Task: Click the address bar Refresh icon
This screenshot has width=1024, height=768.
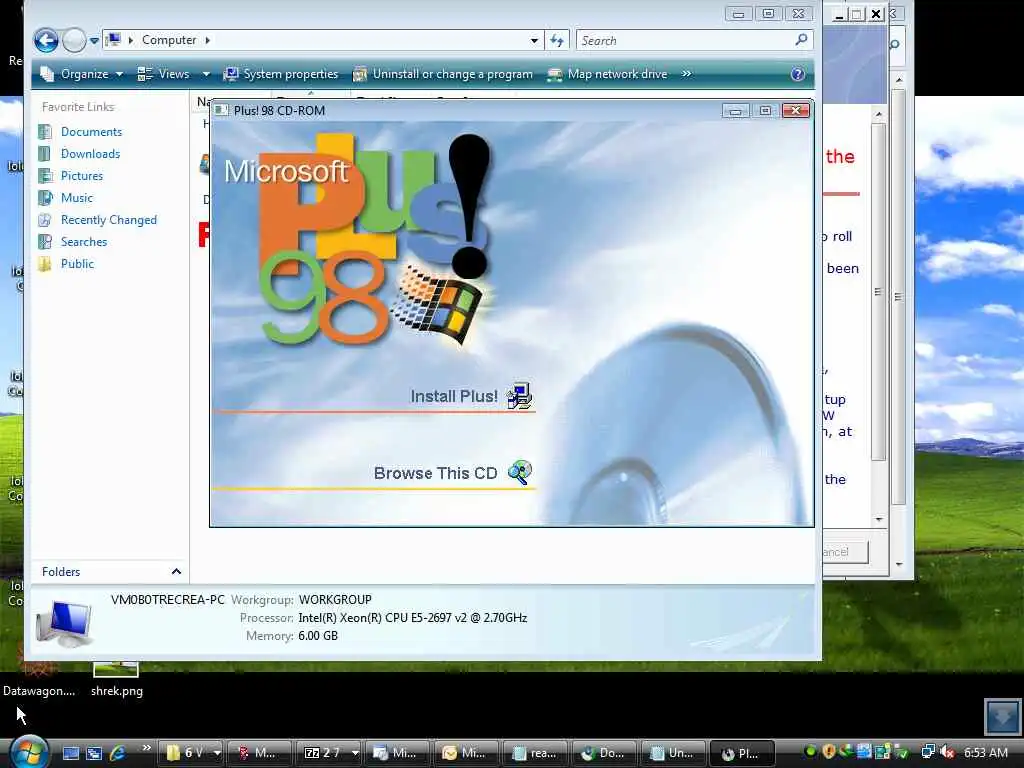Action: [557, 40]
